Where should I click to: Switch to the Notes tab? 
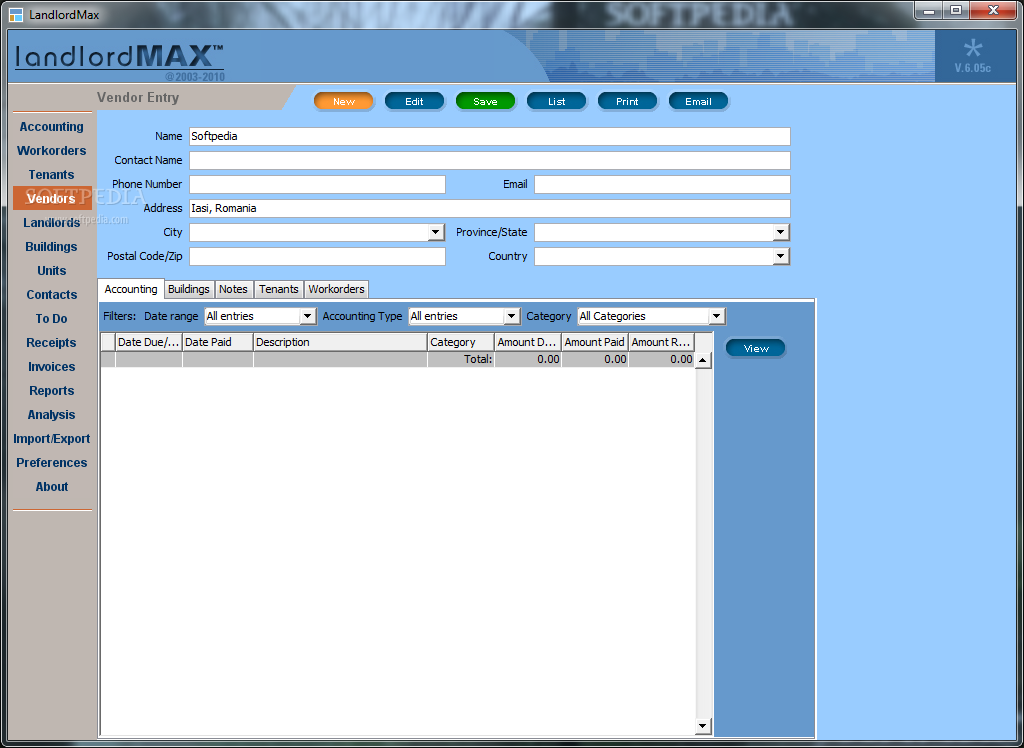coord(233,289)
